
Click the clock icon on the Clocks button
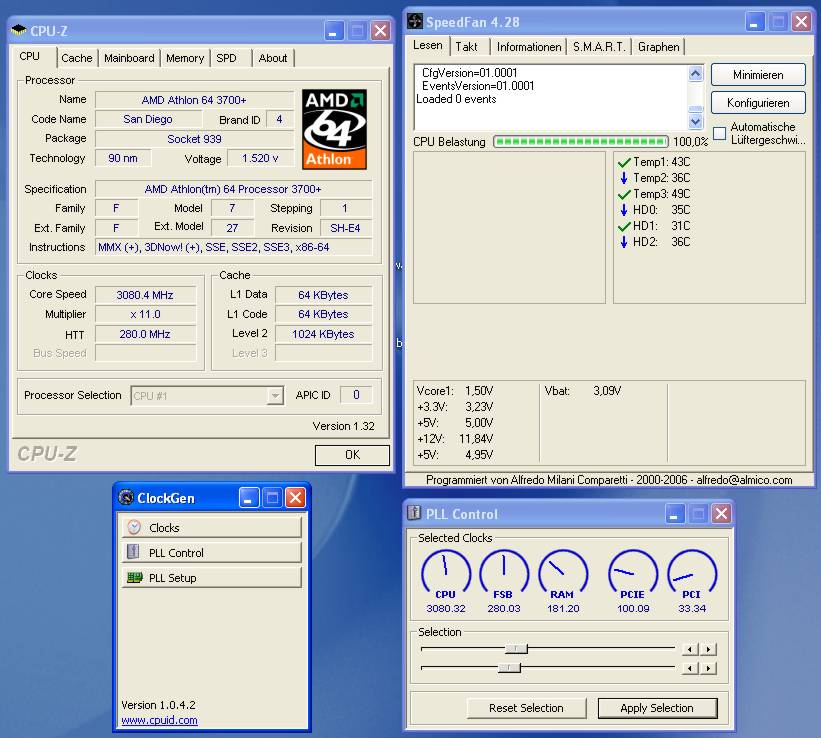[134, 527]
